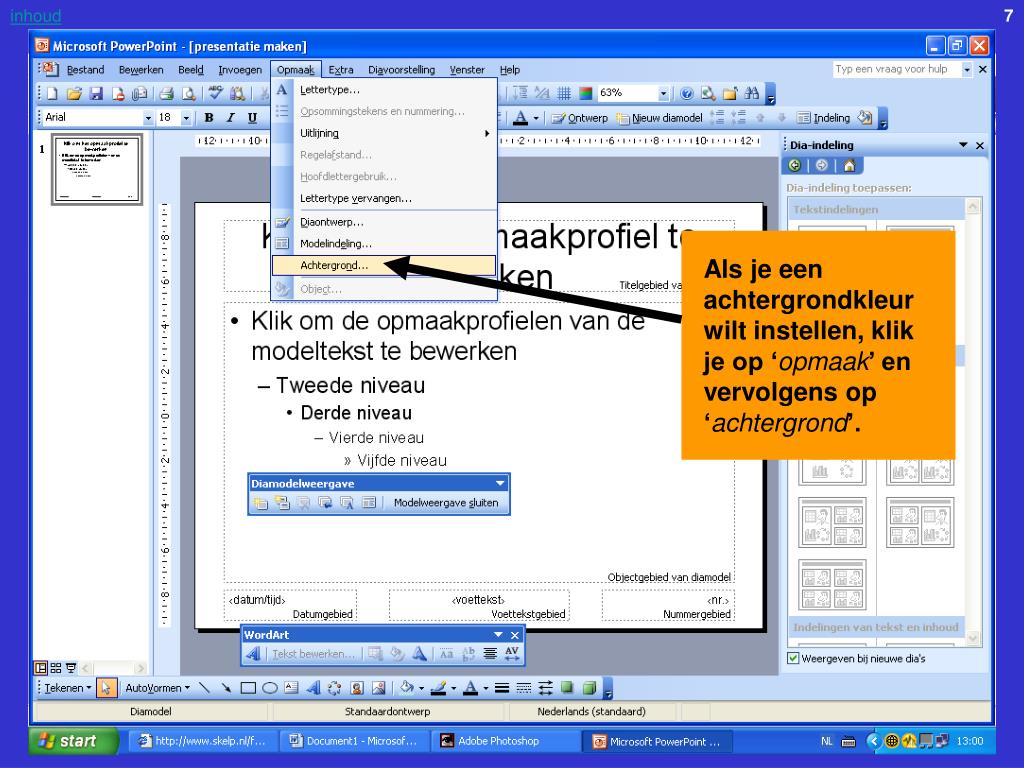The width and height of the screenshot is (1024, 768).
Task: Click the Print toolbar icon
Action: click(x=167, y=94)
